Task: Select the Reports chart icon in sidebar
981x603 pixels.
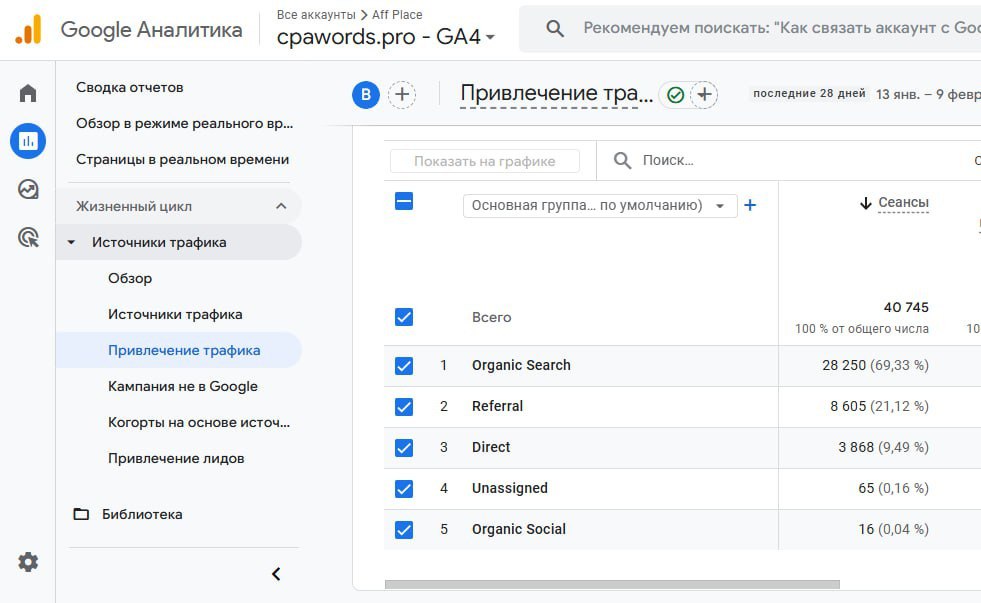Action: coord(28,141)
